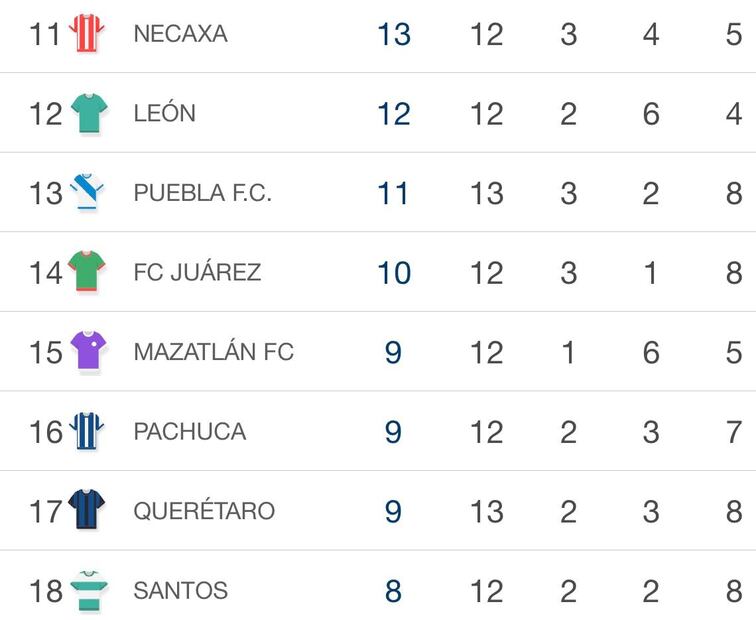Click the Santos green hooped jersey icon
Screen dimensions: 756x620
point(88,590)
